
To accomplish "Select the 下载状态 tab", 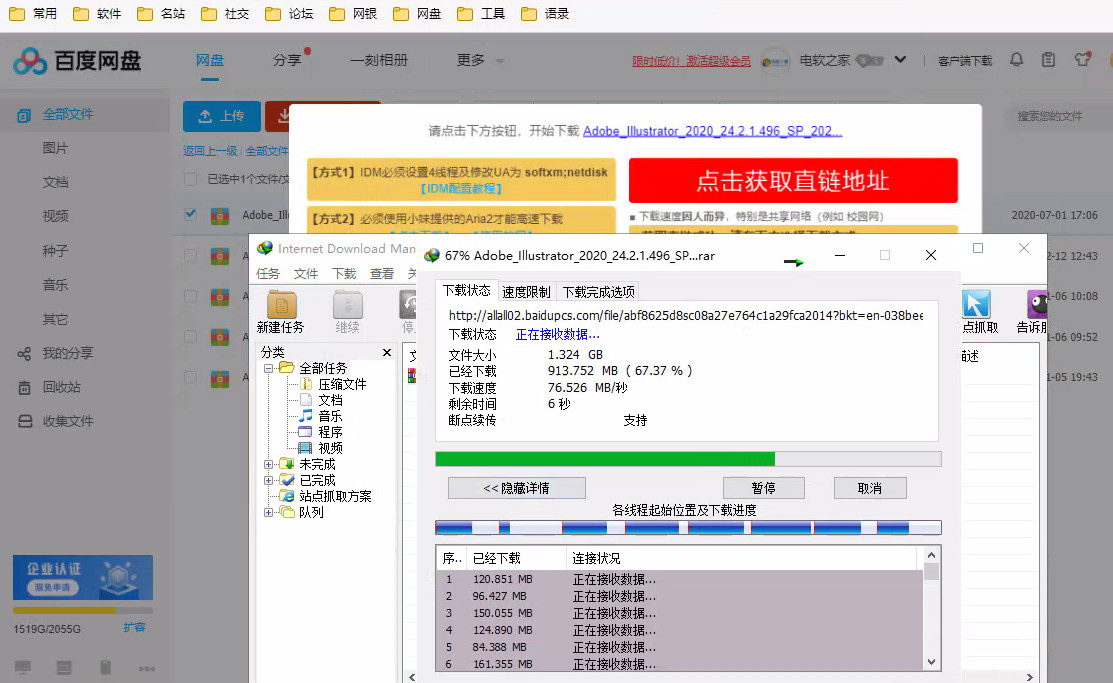I will [x=466, y=290].
